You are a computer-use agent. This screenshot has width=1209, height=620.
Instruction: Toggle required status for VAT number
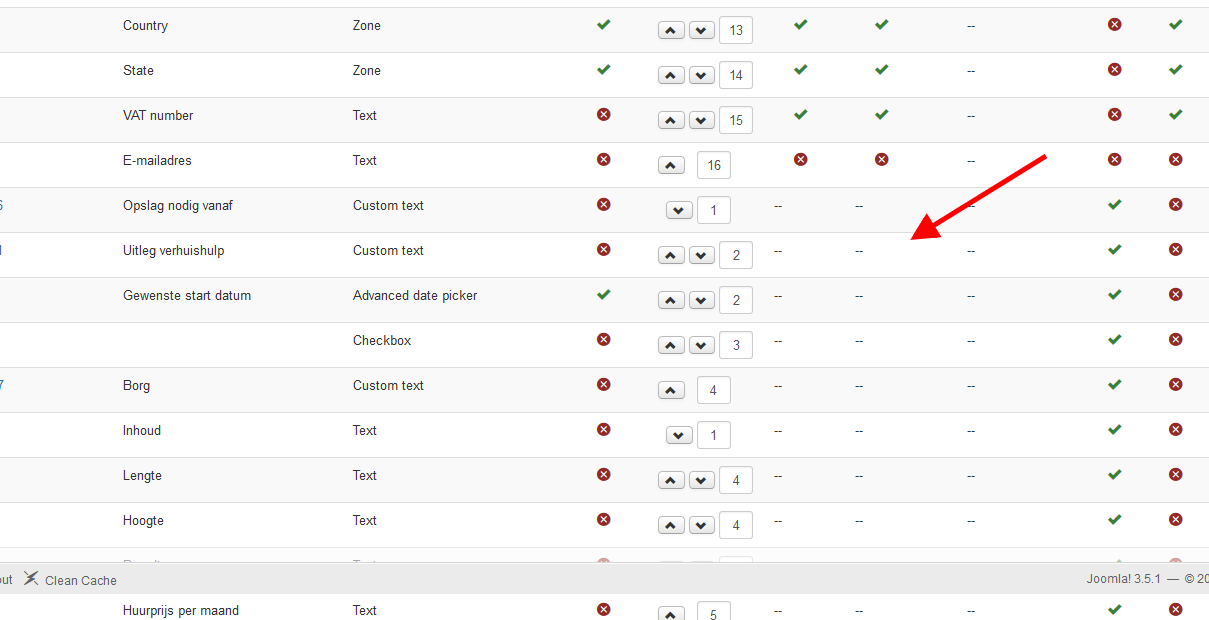coord(603,115)
